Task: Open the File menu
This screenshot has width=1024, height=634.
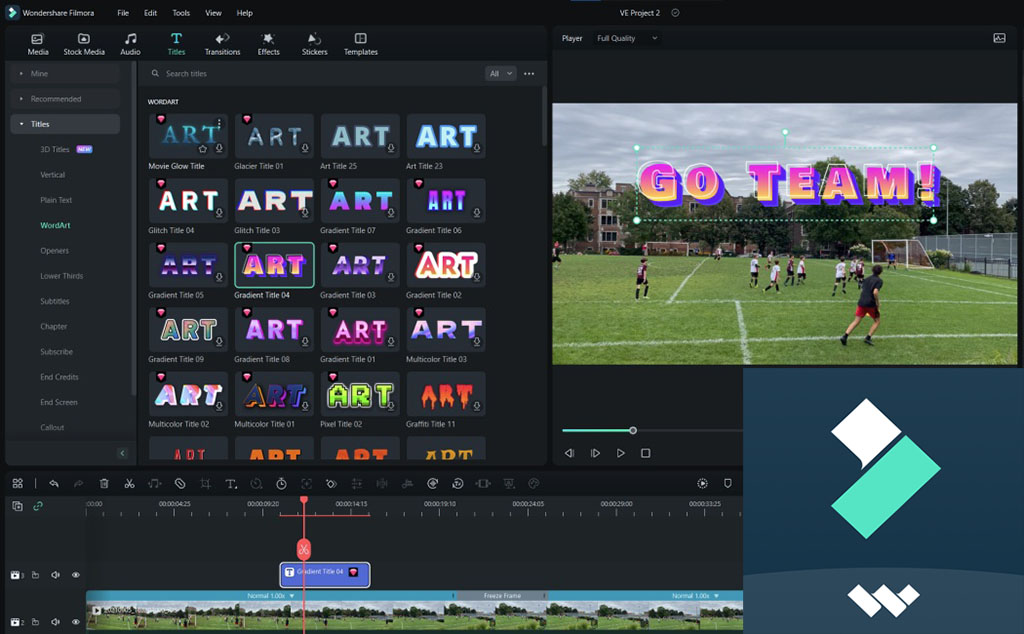Action: (123, 13)
